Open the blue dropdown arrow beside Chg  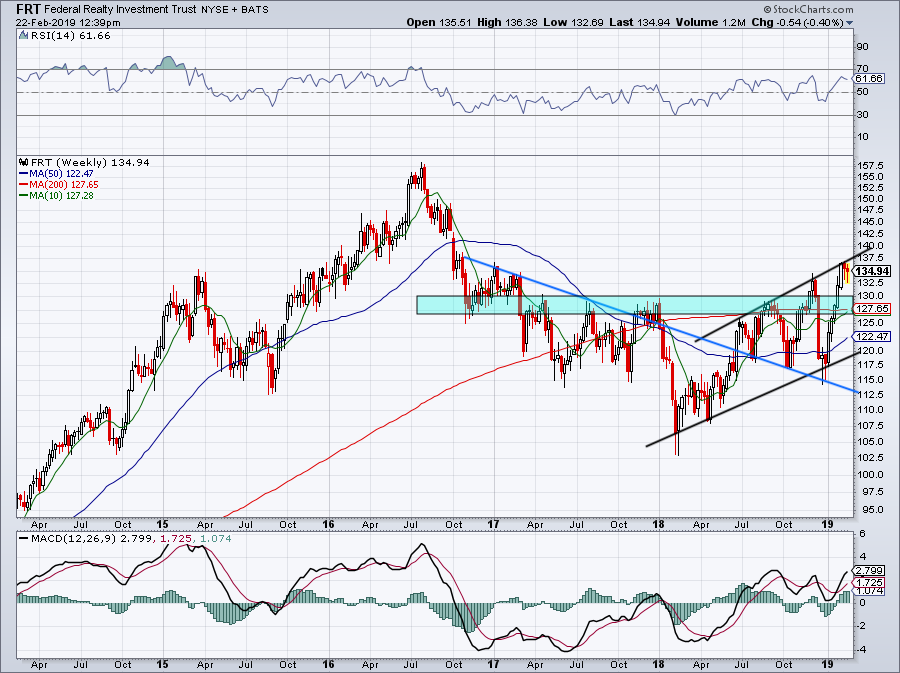(x=849, y=23)
